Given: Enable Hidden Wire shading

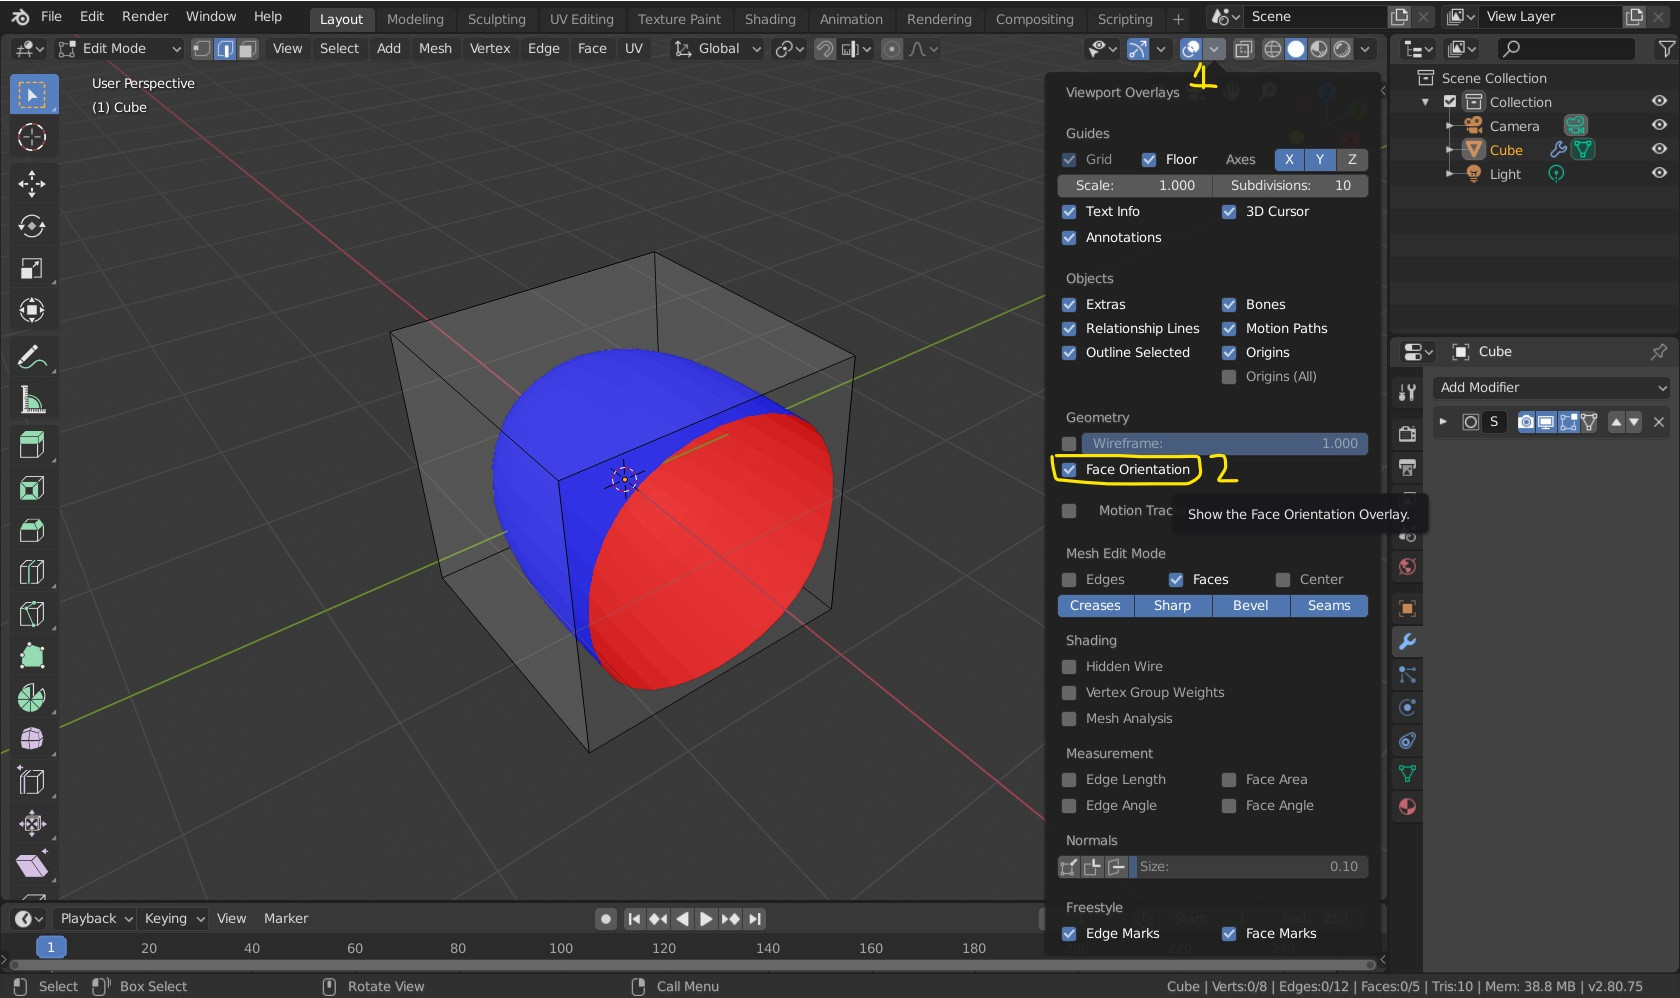Looking at the screenshot, I should [x=1069, y=667].
